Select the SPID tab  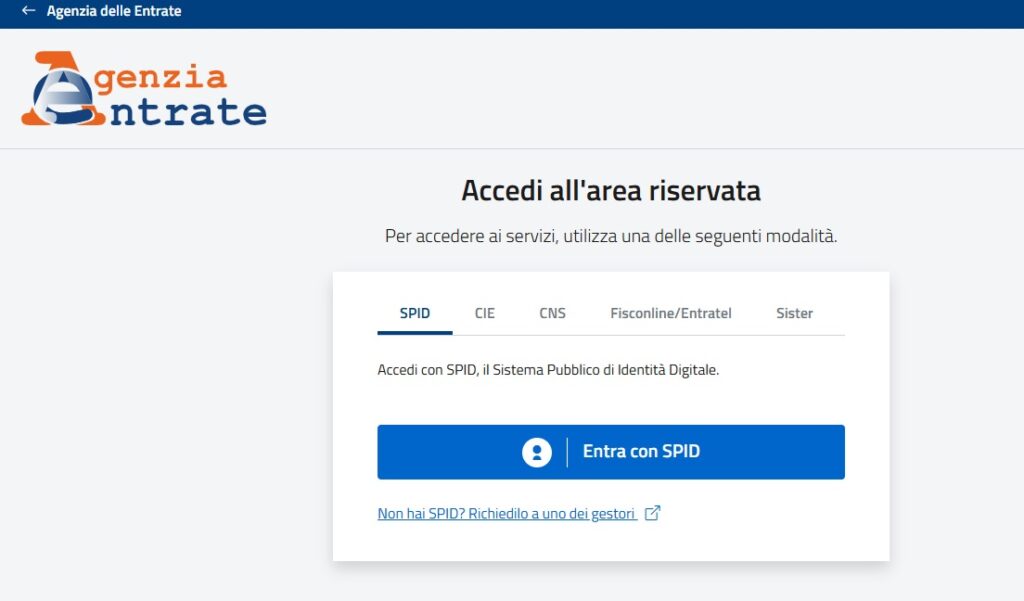pyautogui.click(x=415, y=314)
